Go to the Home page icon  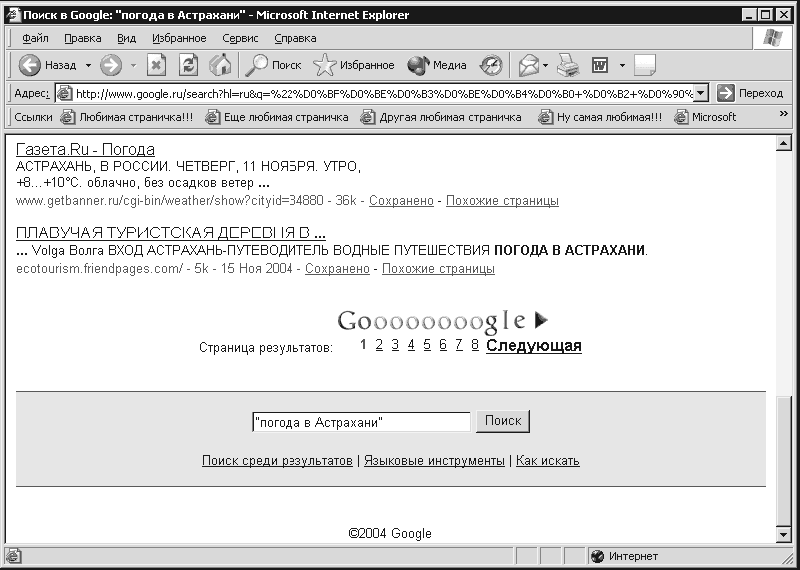tap(220, 65)
